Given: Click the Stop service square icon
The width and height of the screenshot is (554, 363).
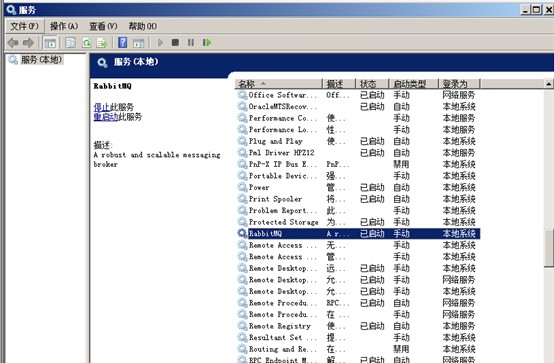Looking at the screenshot, I should (x=175, y=42).
